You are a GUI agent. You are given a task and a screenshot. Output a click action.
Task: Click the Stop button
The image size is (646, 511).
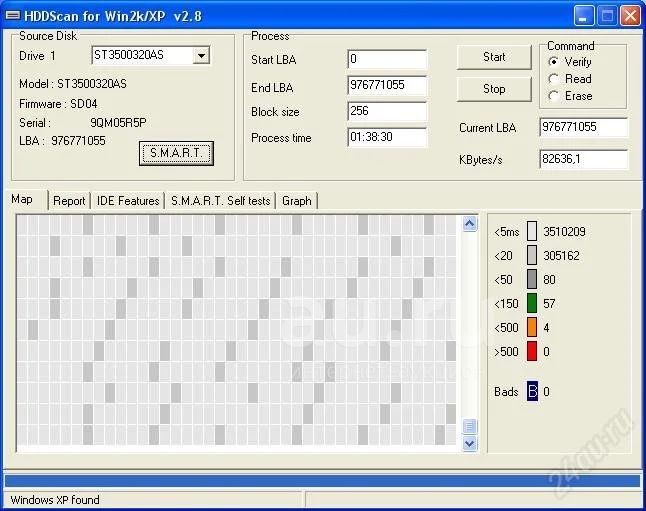[x=494, y=89]
